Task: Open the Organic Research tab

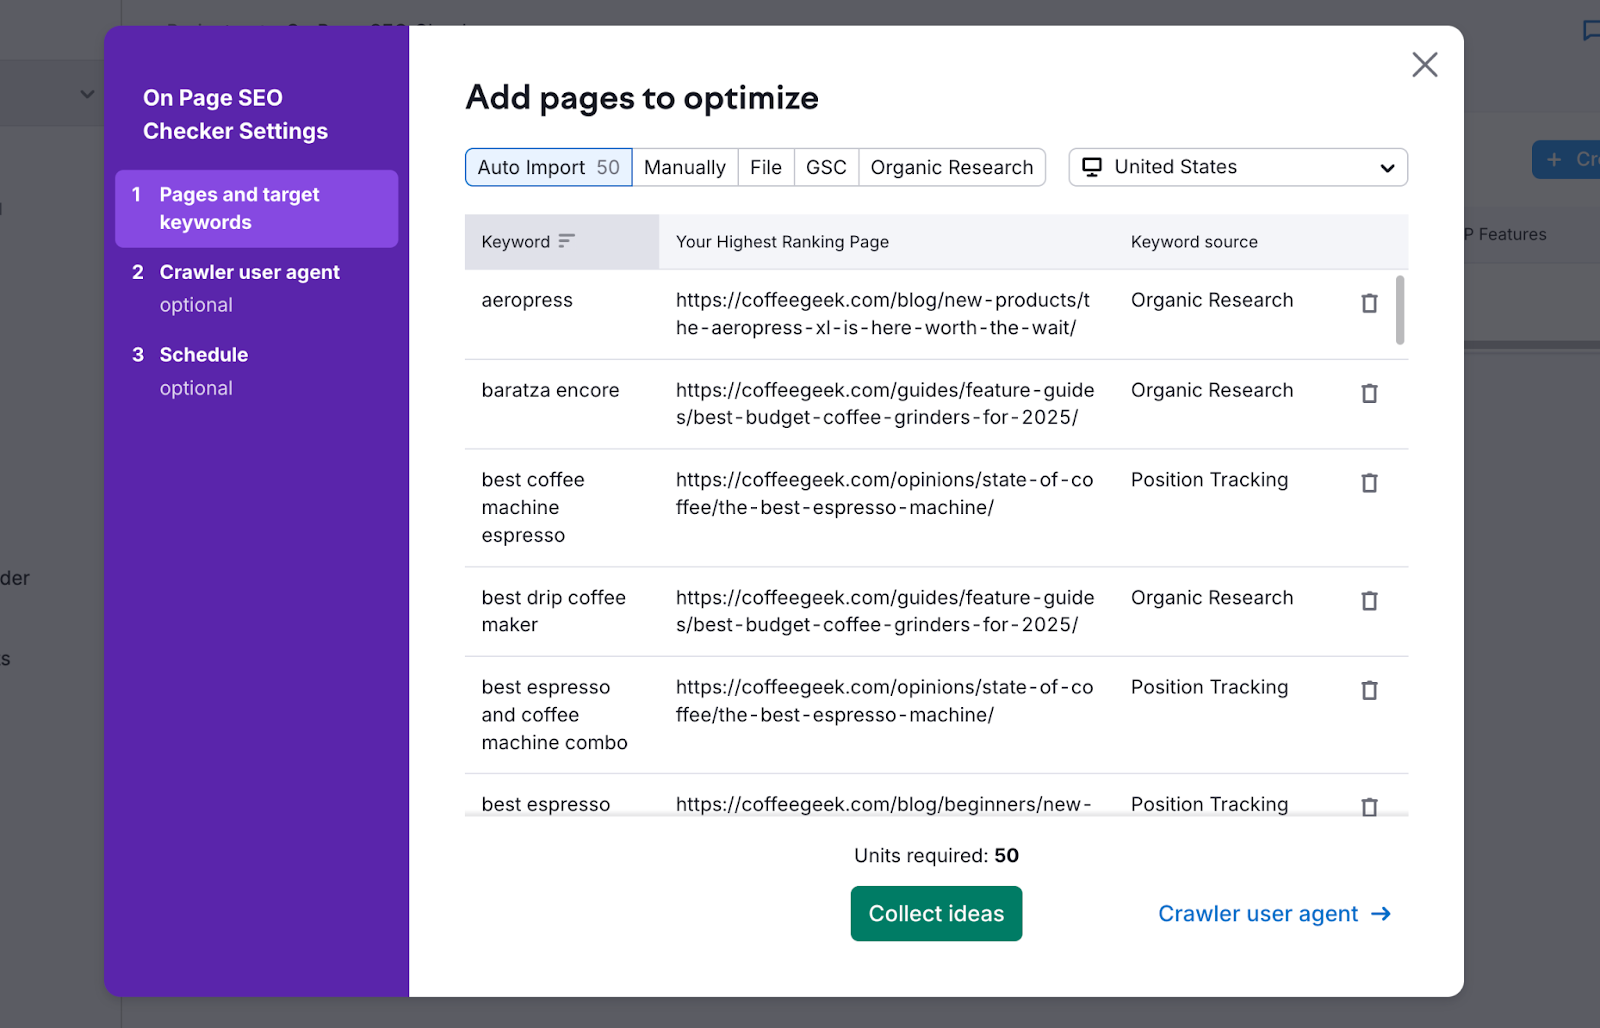Action: (951, 167)
